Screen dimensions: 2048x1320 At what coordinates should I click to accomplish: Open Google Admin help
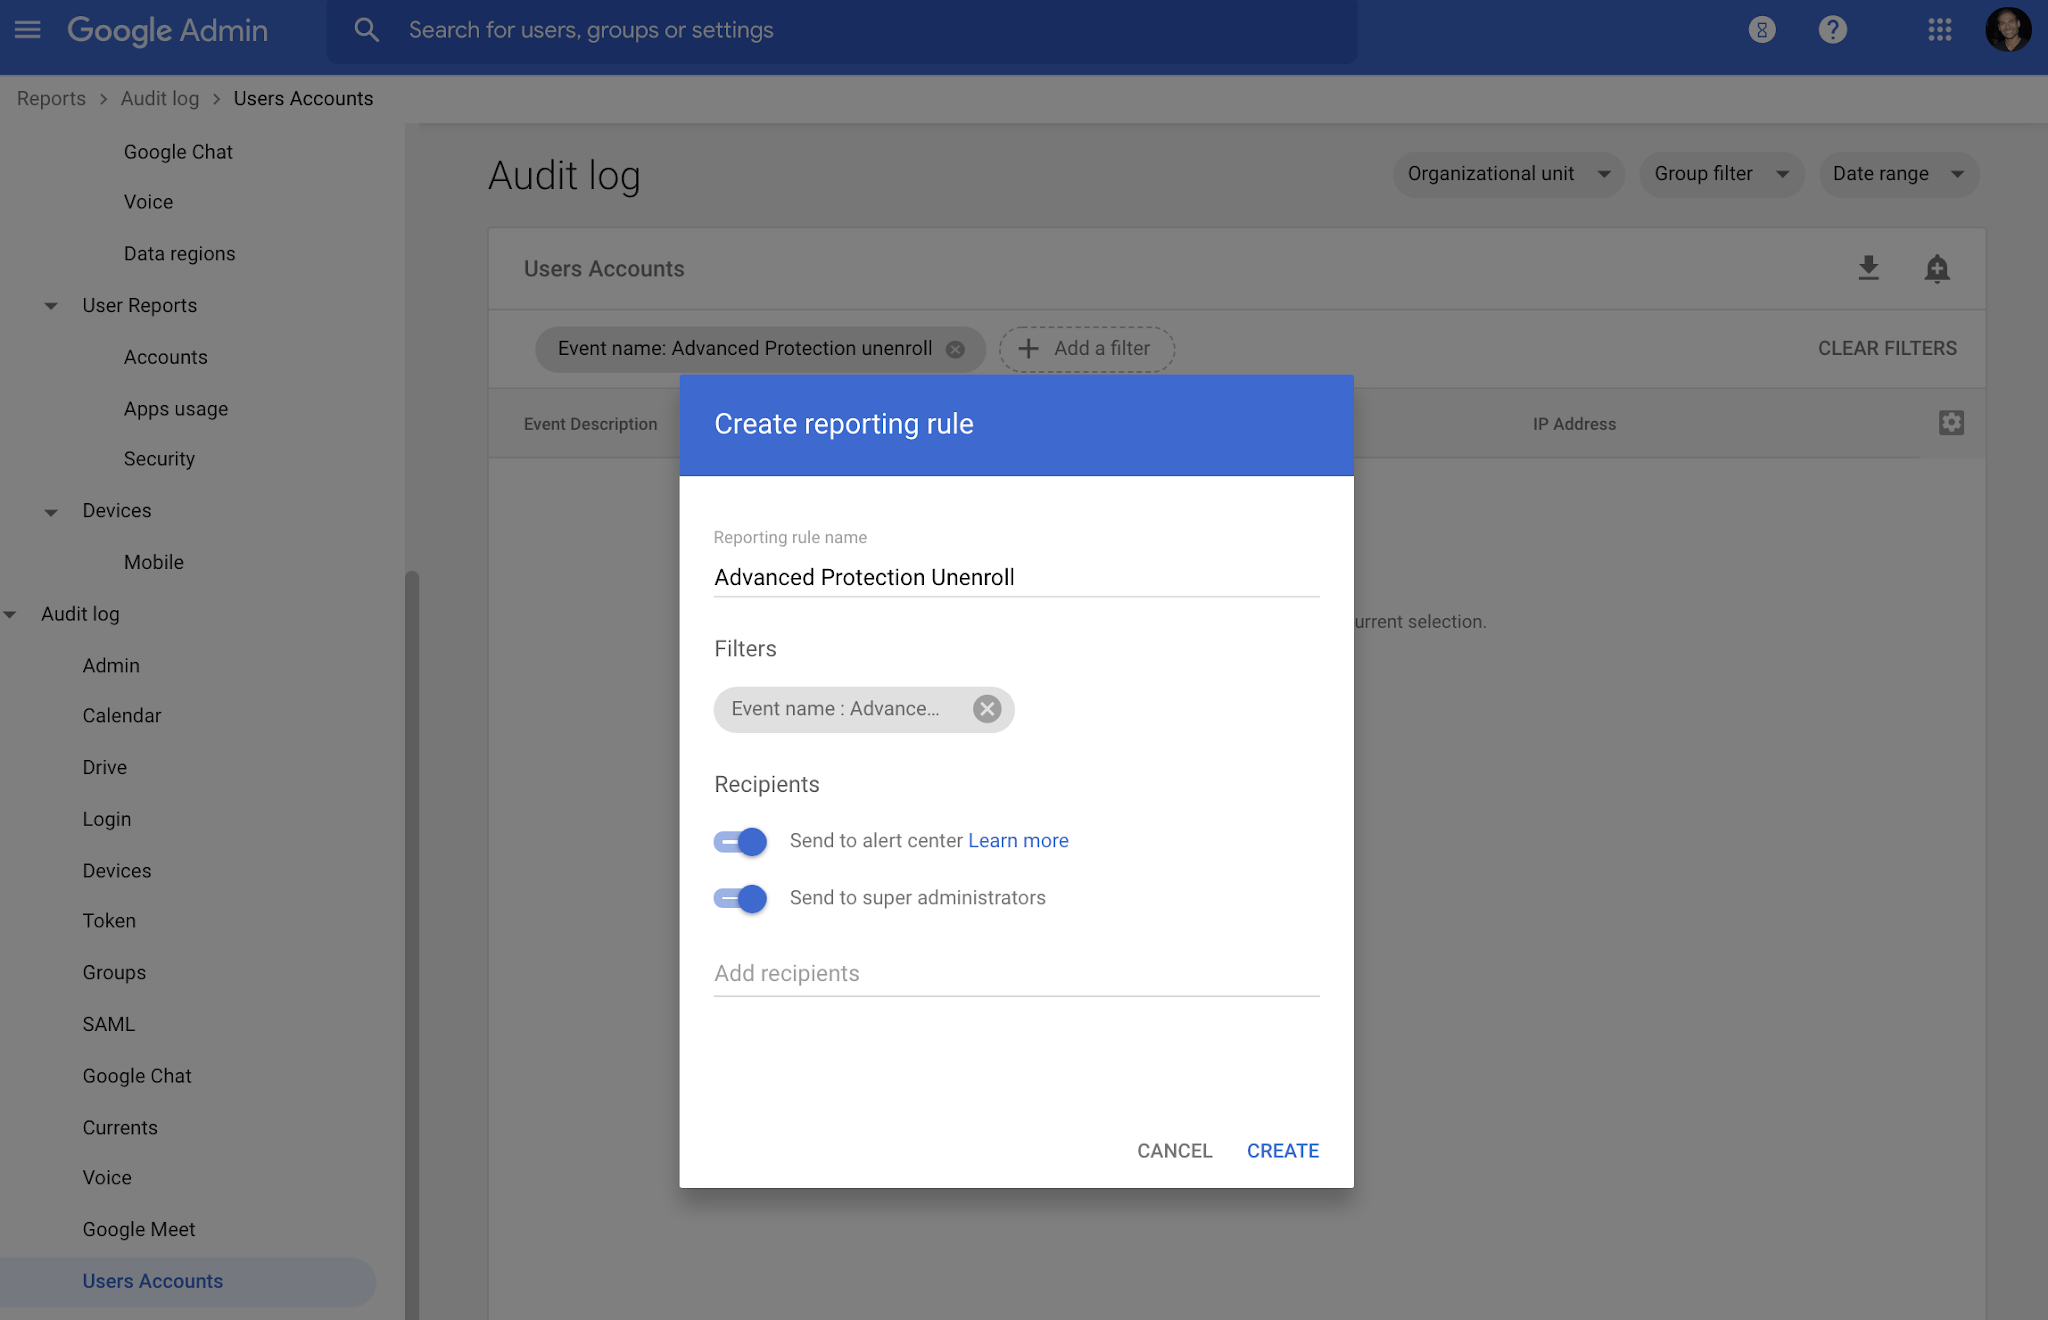point(1833,30)
